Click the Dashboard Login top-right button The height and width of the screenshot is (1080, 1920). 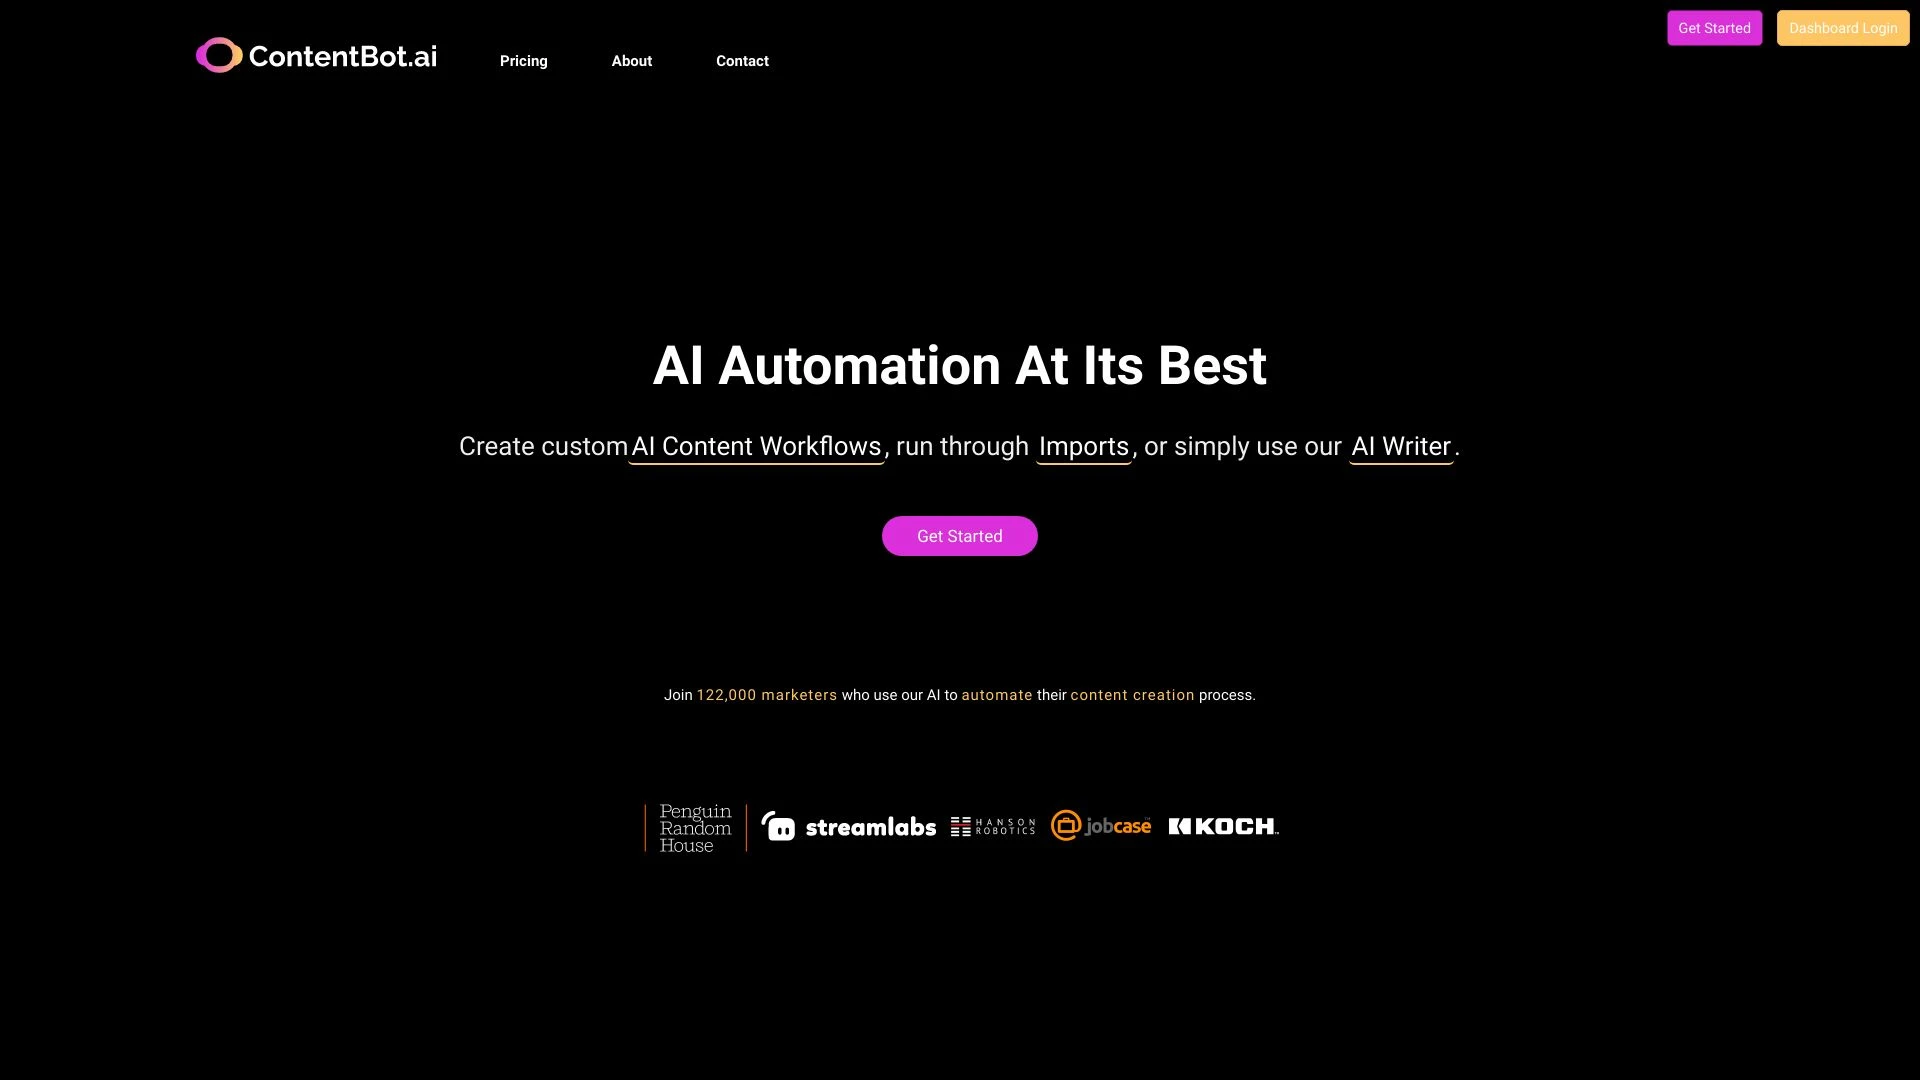(x=1842, y=28)
